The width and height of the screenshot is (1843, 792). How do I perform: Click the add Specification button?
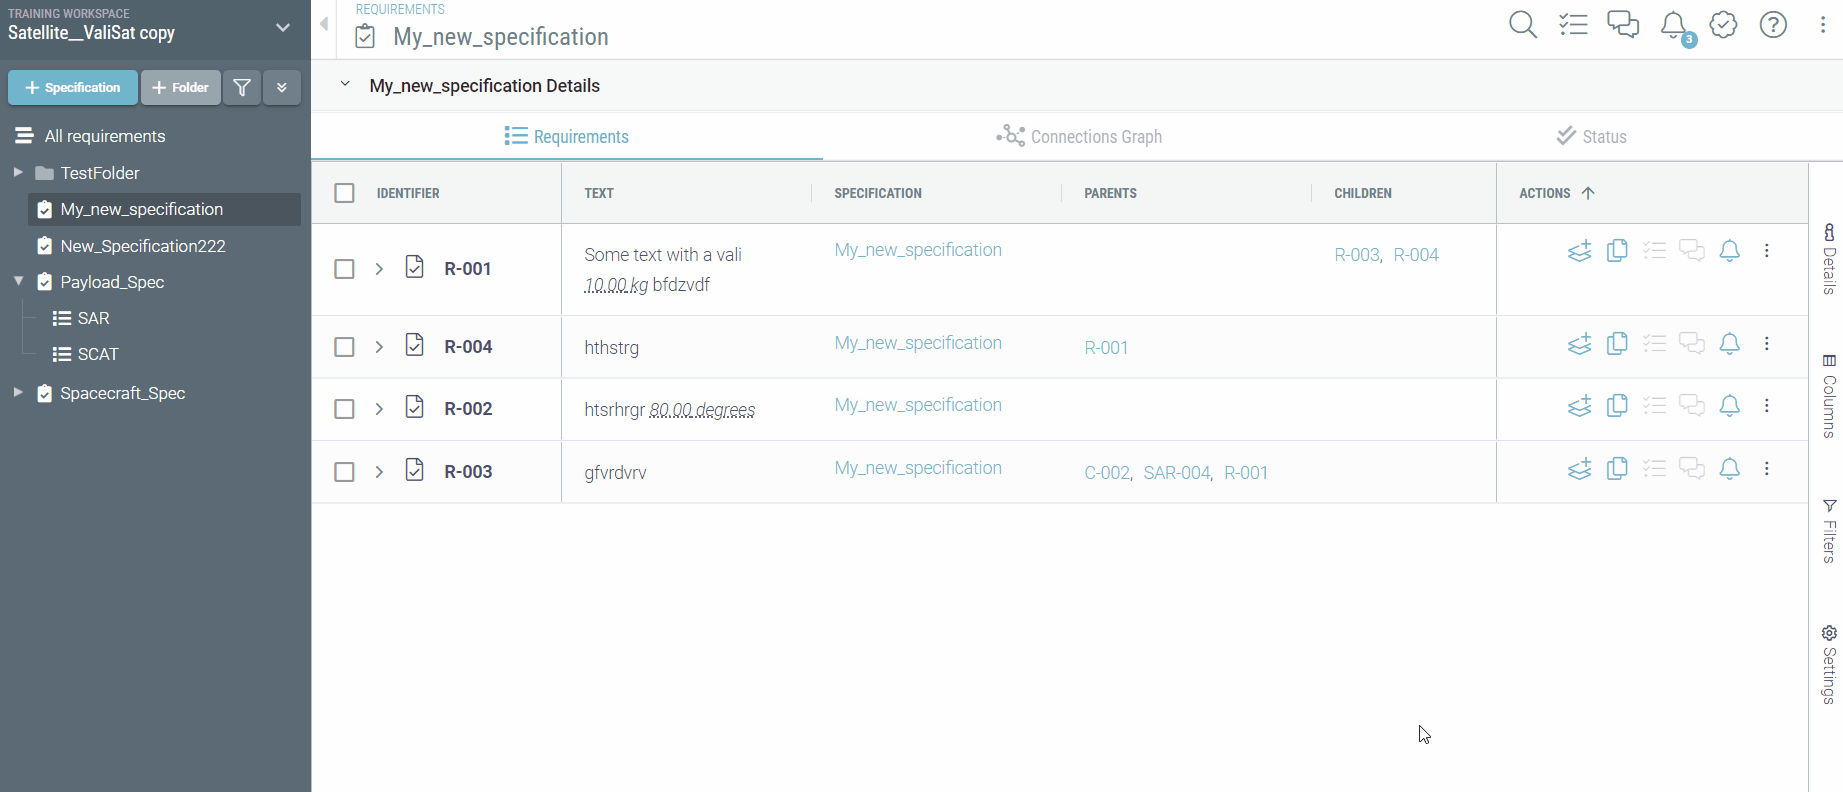[73, 88]
